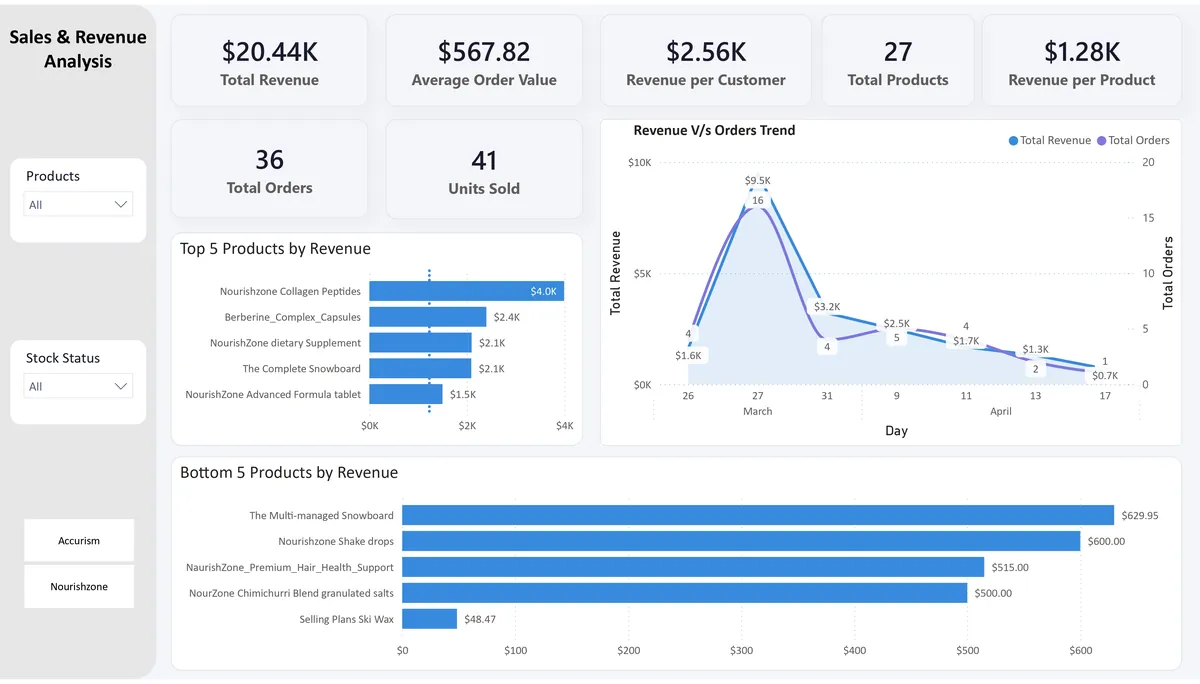Viewport: 1200px width, 684px height.
Task: Click the $4.0K bar value label
Action: point(544,291)
